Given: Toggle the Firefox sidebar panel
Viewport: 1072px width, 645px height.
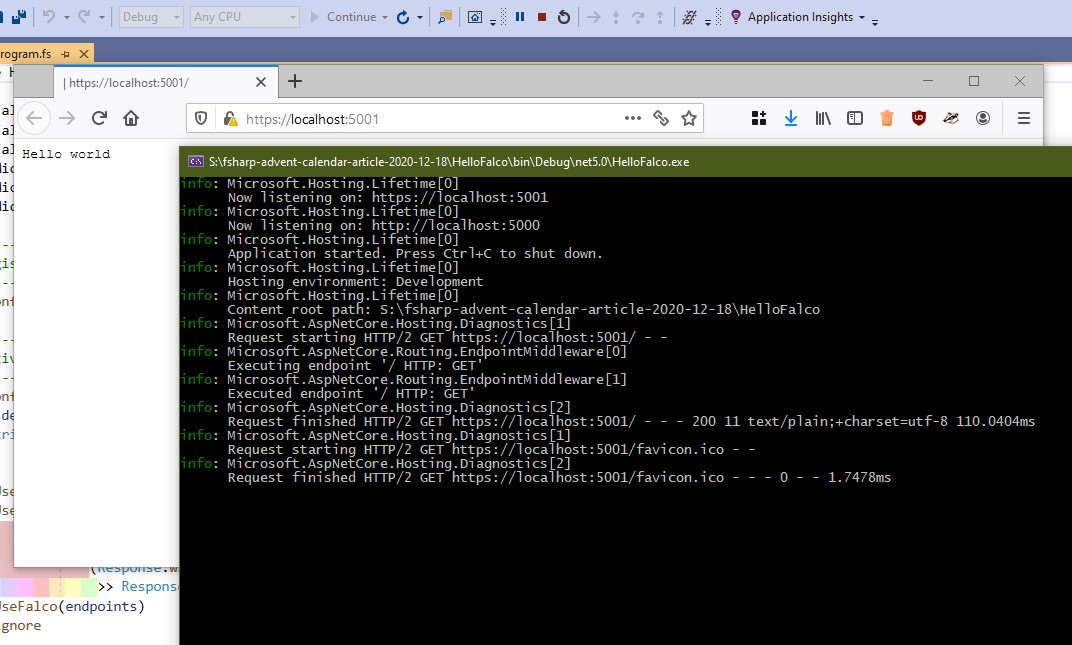Looking at the screenshot, I should point(855,118).
